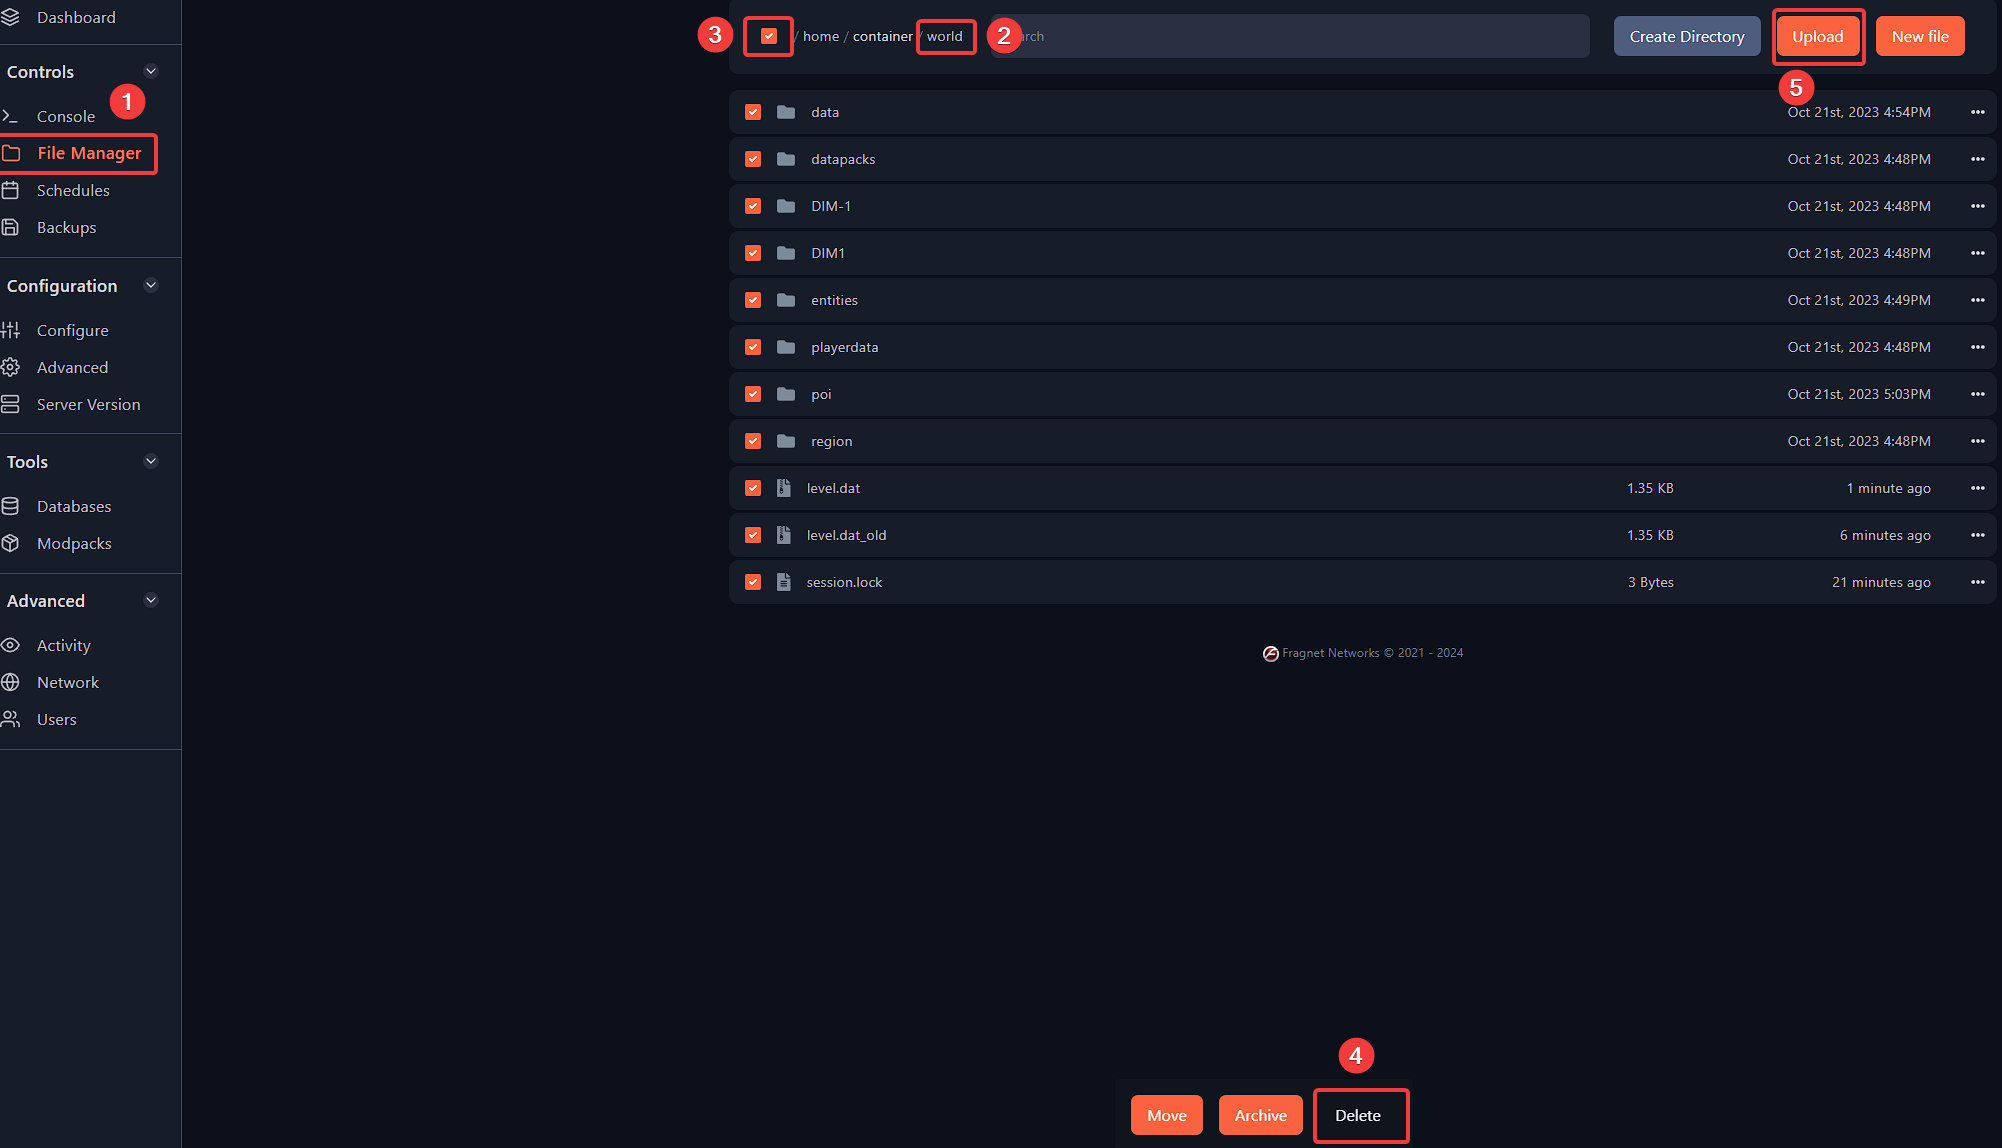Click the Databases icon under Tools

pyautogui.click(x=16, y=505)
